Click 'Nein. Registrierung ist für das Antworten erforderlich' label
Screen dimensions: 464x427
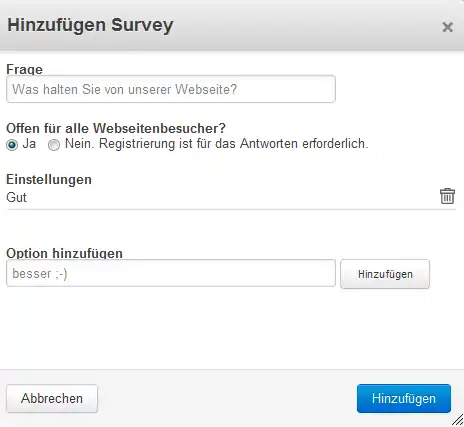pos(217,144)
